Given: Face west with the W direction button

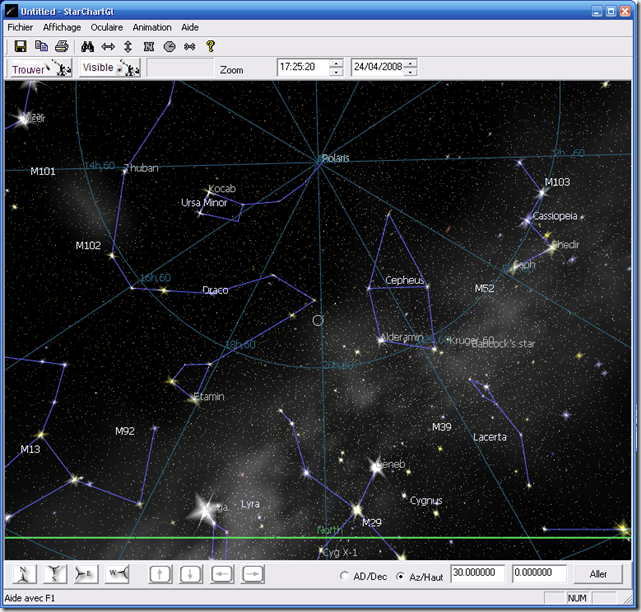Looking at the screenshot, I should (117, 574).
